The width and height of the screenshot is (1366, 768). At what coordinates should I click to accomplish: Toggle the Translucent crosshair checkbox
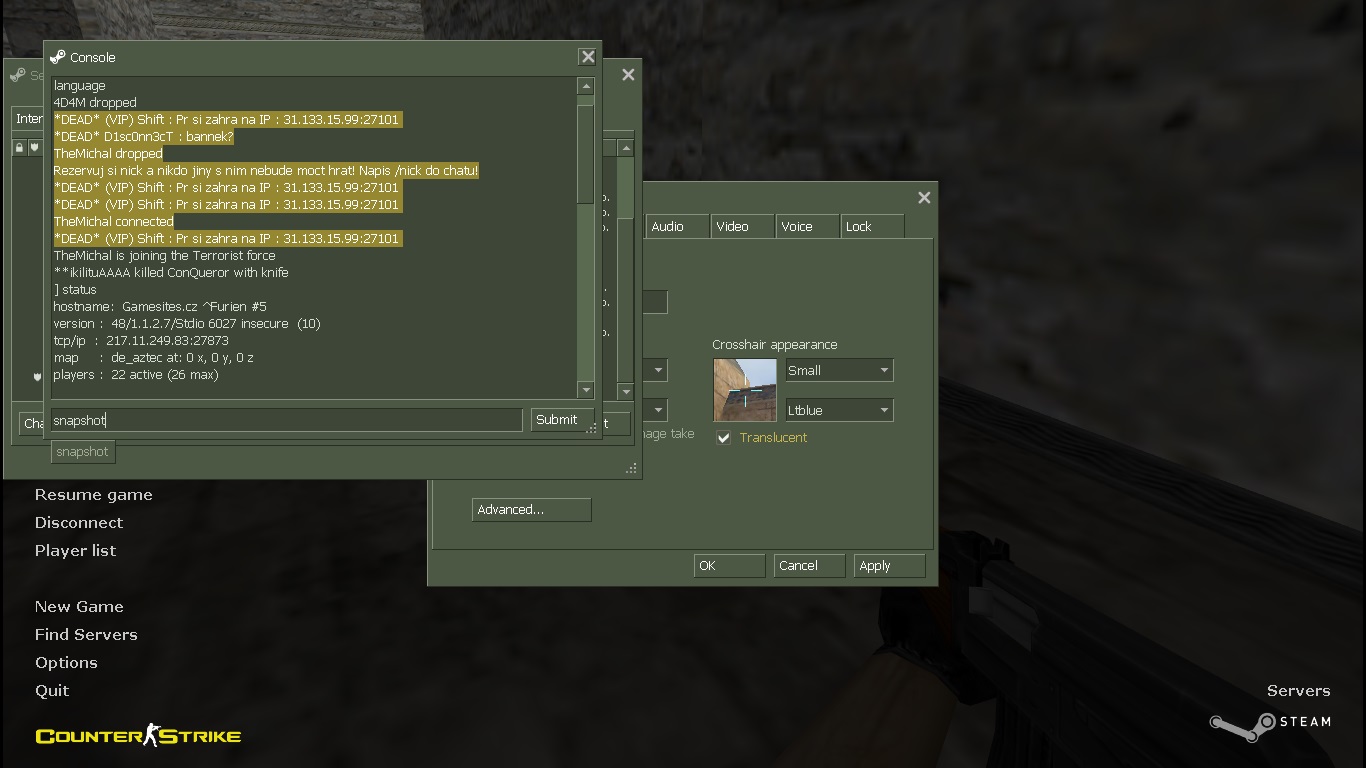[x=724, y=438]
